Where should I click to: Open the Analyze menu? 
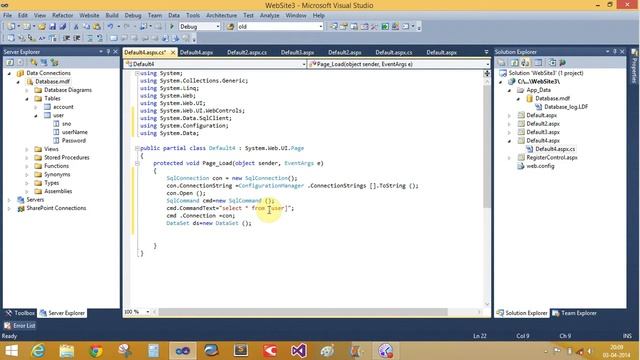click(270, 15)
